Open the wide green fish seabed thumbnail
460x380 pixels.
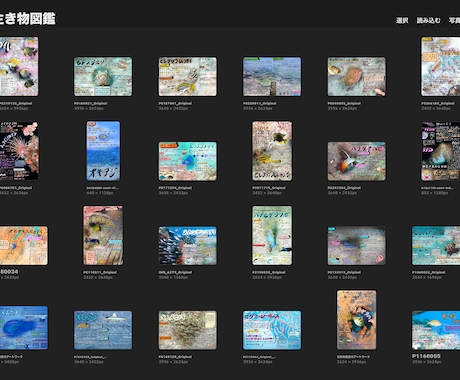272,76
